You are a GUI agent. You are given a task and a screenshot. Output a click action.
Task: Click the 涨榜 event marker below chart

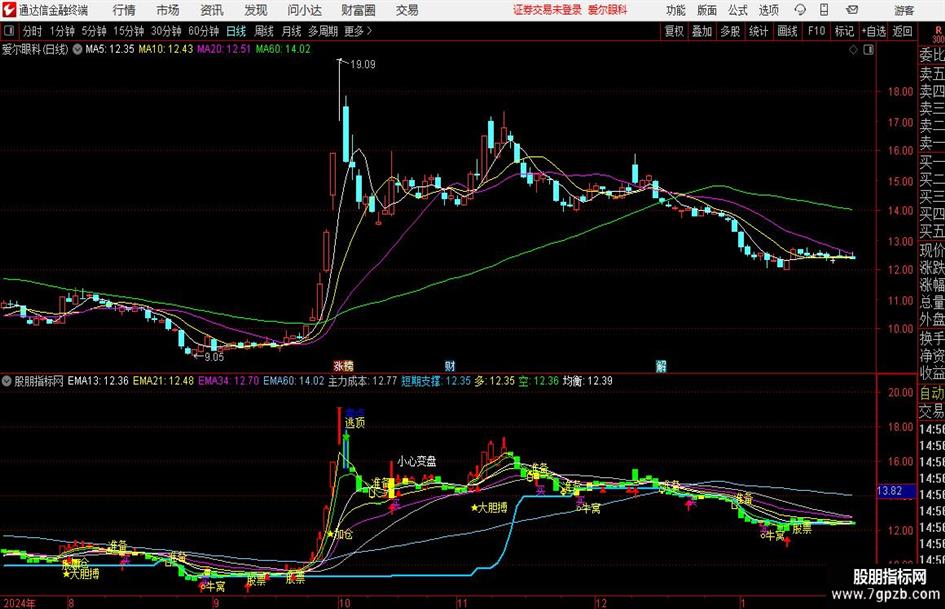tap(344, 366)
